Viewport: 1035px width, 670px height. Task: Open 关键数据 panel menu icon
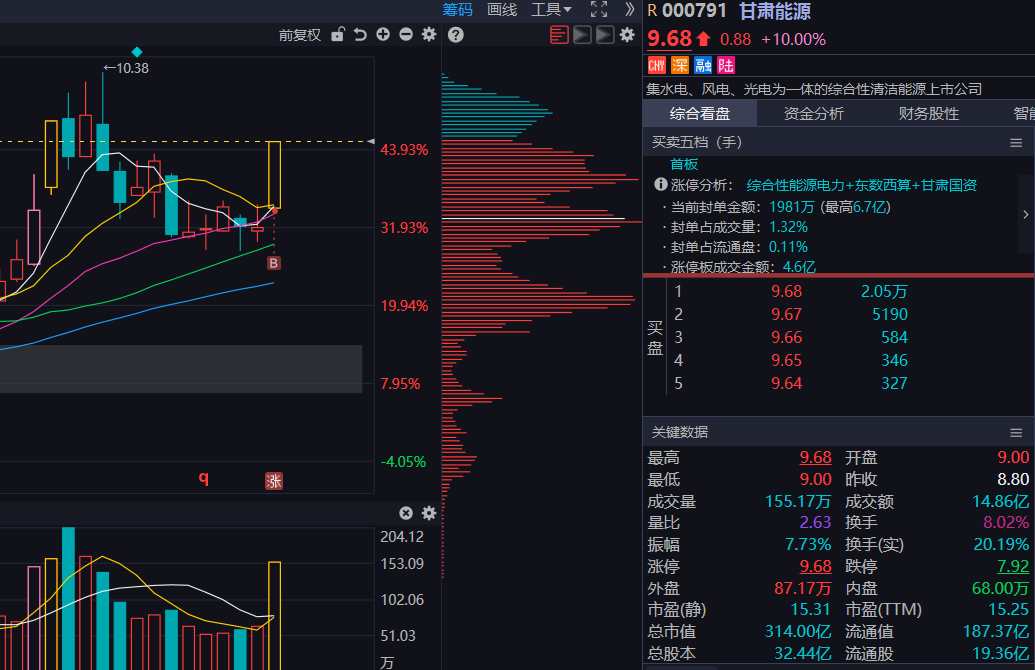tap(1016, 433)
